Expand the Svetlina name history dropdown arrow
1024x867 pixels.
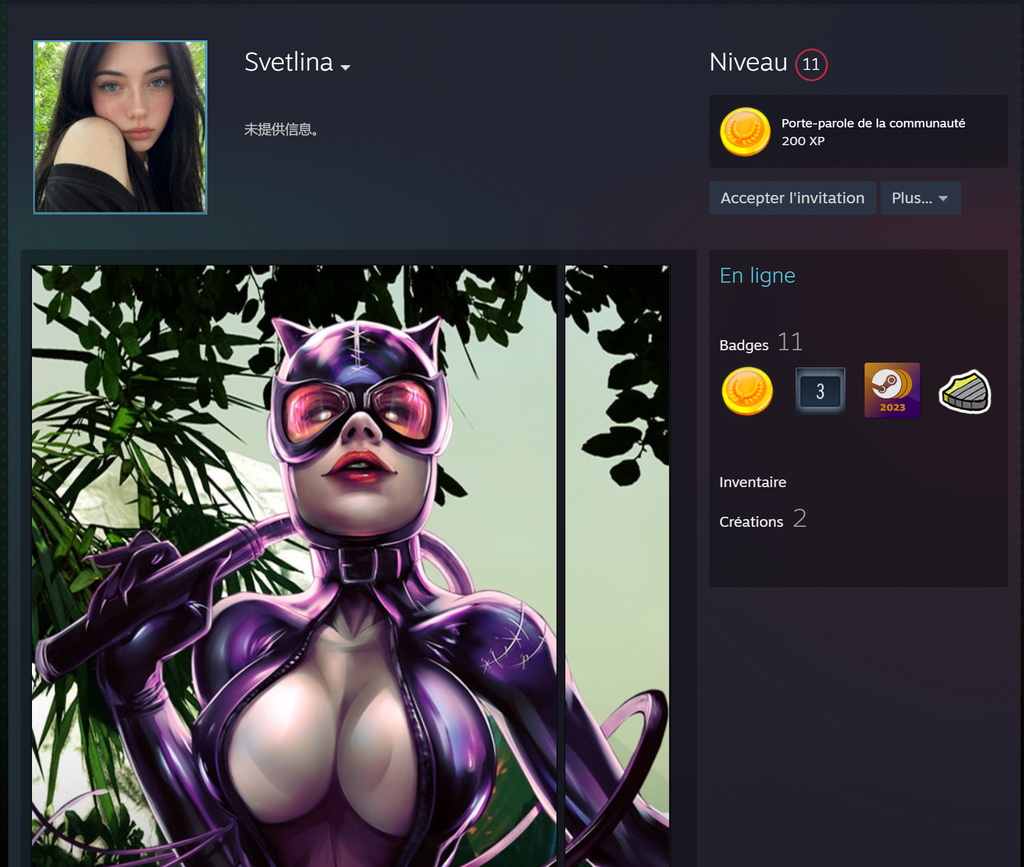click(345, 67)
